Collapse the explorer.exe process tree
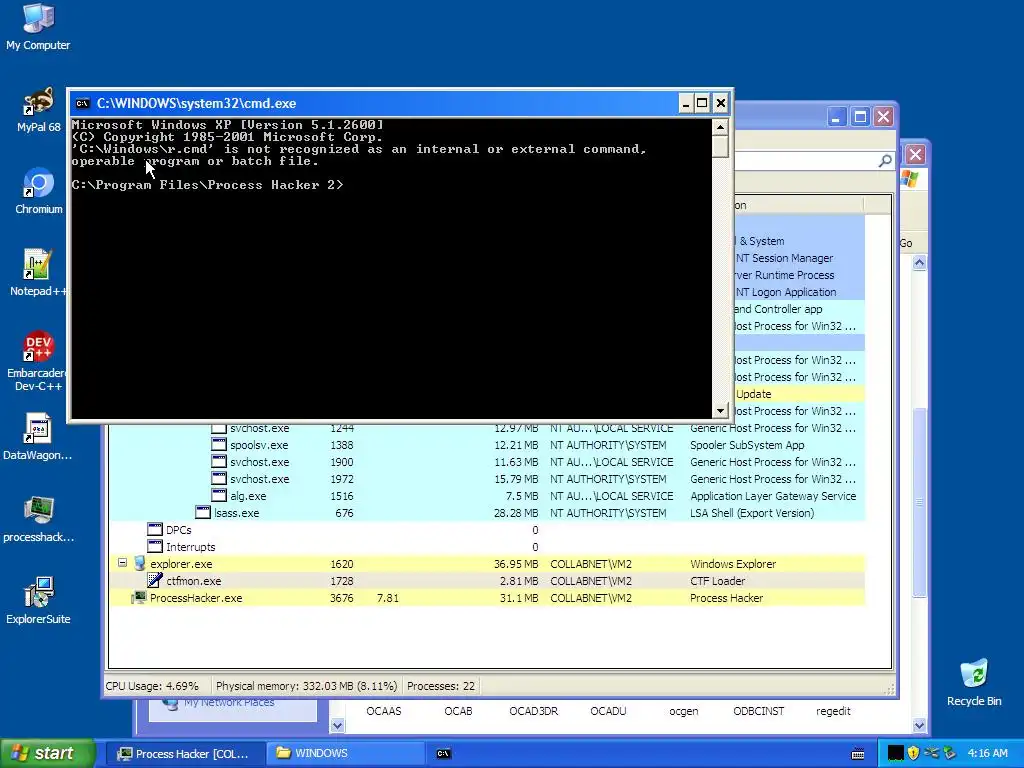This screenshot has height=768, width=1024. click(122, 562)
